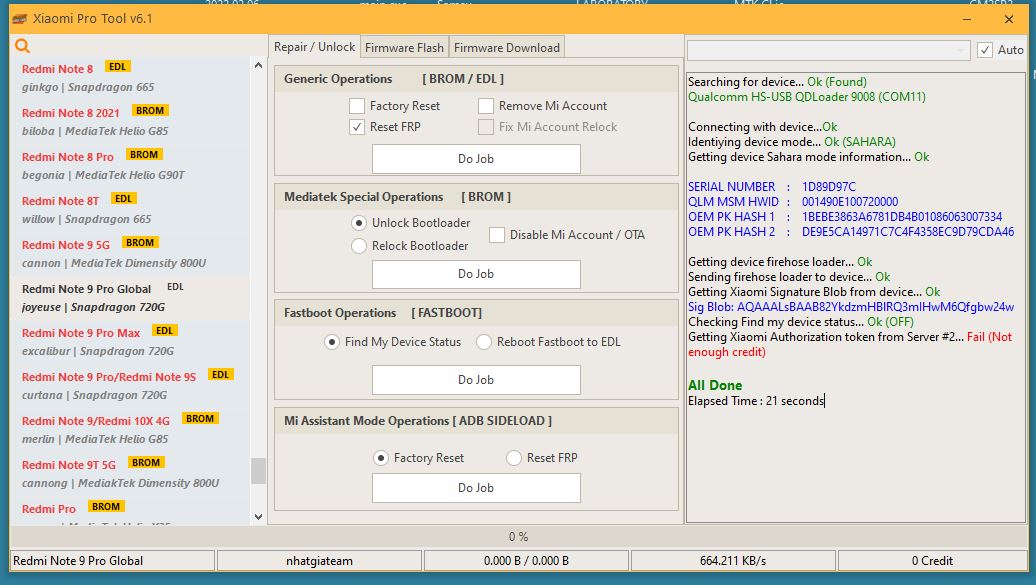Click the BROM badge beside Redmi Note 9T 5G
This screenshot has width=1036, height=585.
pos(146,463)
